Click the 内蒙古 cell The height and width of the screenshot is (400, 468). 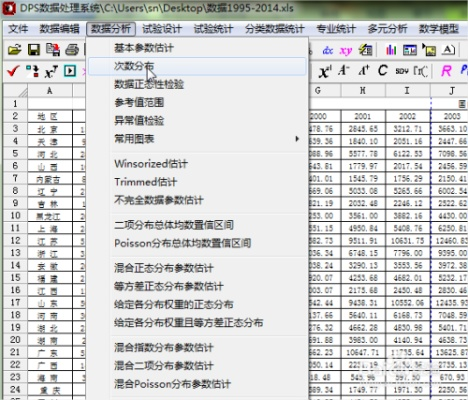click(50, 179)
